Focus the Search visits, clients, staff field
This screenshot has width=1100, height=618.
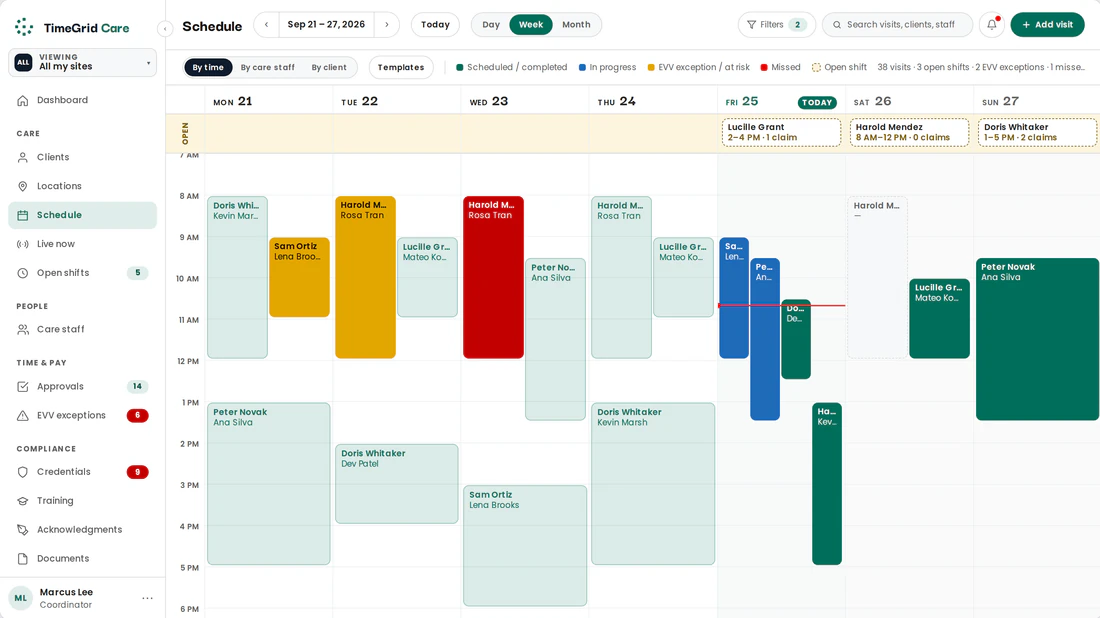[897, 25]
